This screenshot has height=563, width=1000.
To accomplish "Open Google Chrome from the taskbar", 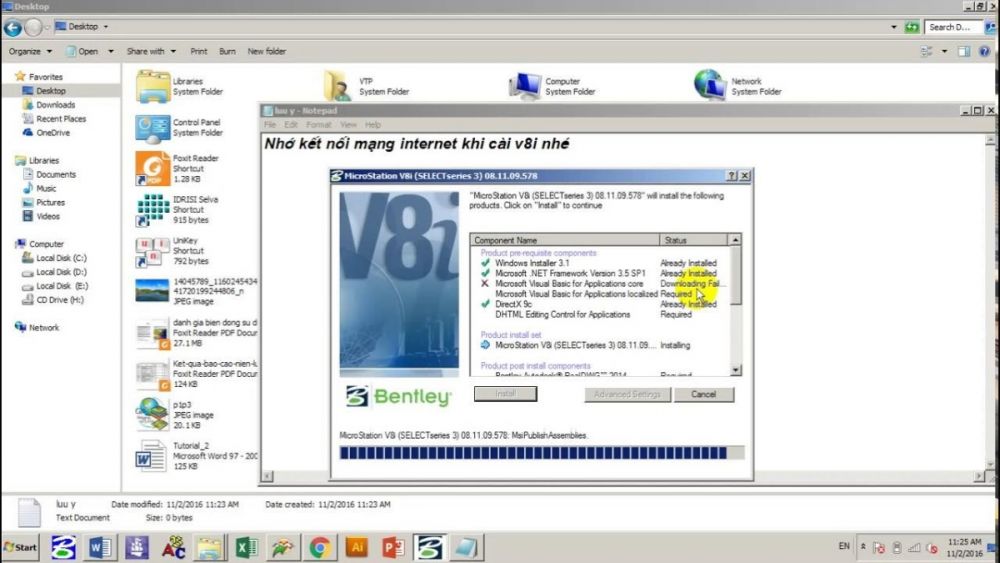I will (320, 547).
